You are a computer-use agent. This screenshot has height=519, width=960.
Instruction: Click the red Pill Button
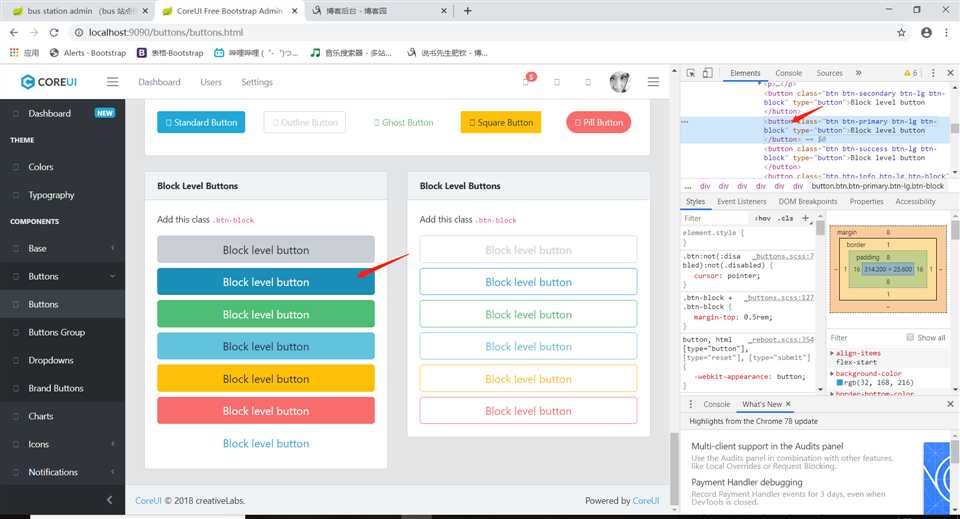point(598,122)
